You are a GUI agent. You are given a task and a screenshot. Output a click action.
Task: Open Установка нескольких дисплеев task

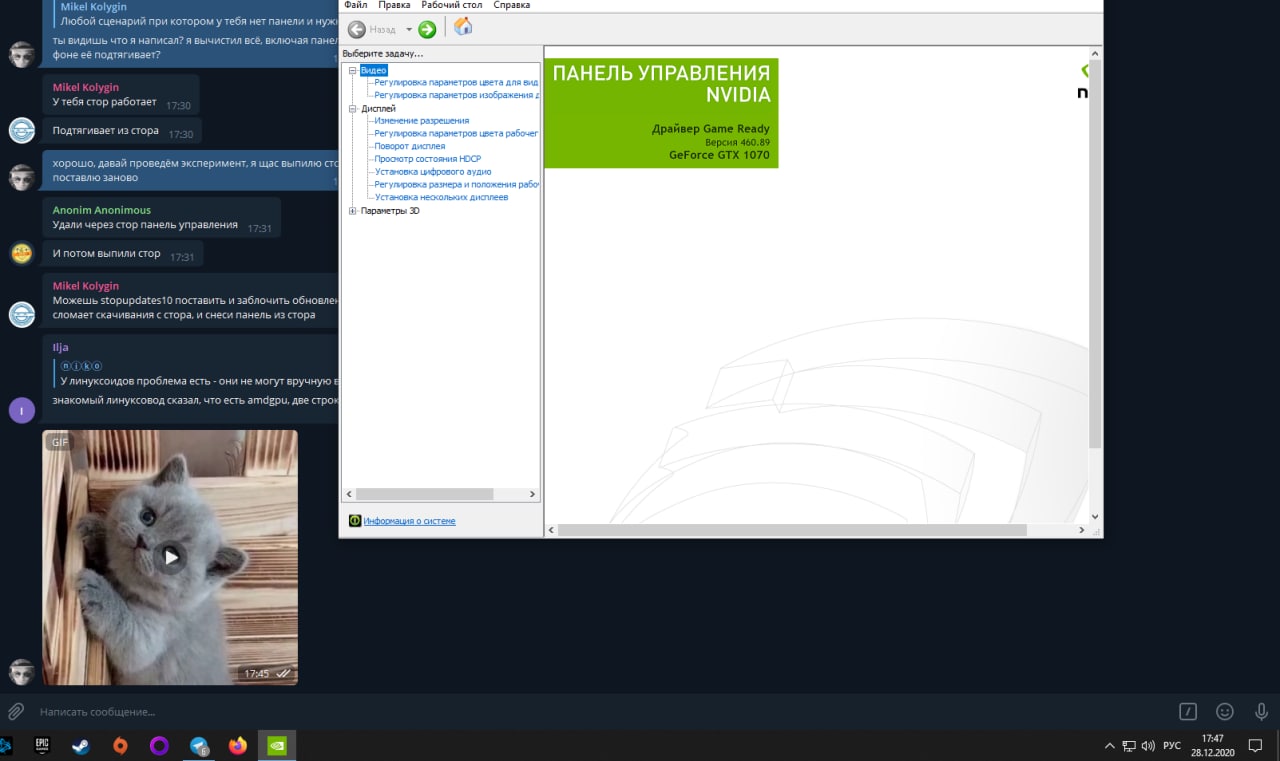[x=441, y=197]
